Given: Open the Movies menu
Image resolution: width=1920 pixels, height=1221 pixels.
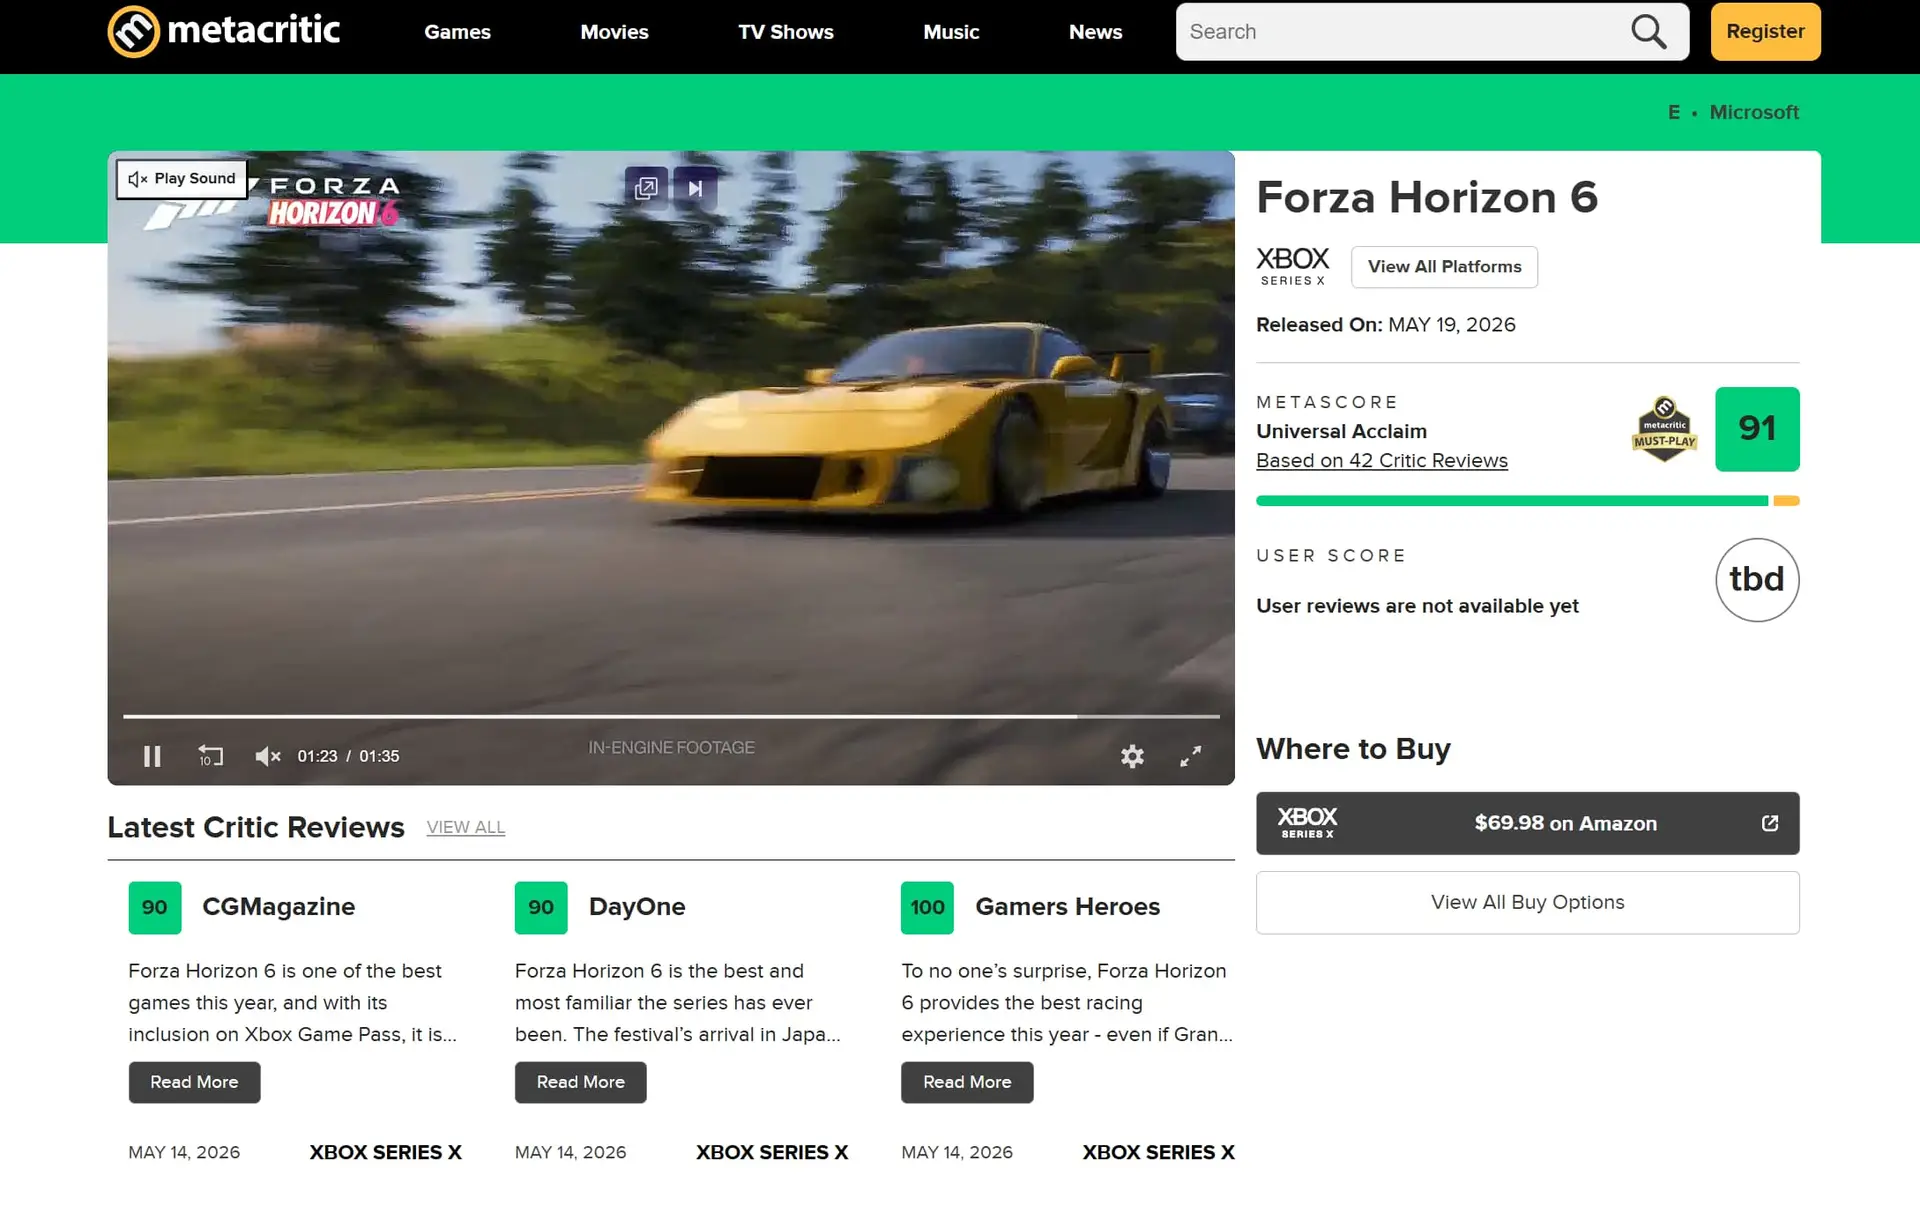Looking at the screenshot, I should 614,32.
